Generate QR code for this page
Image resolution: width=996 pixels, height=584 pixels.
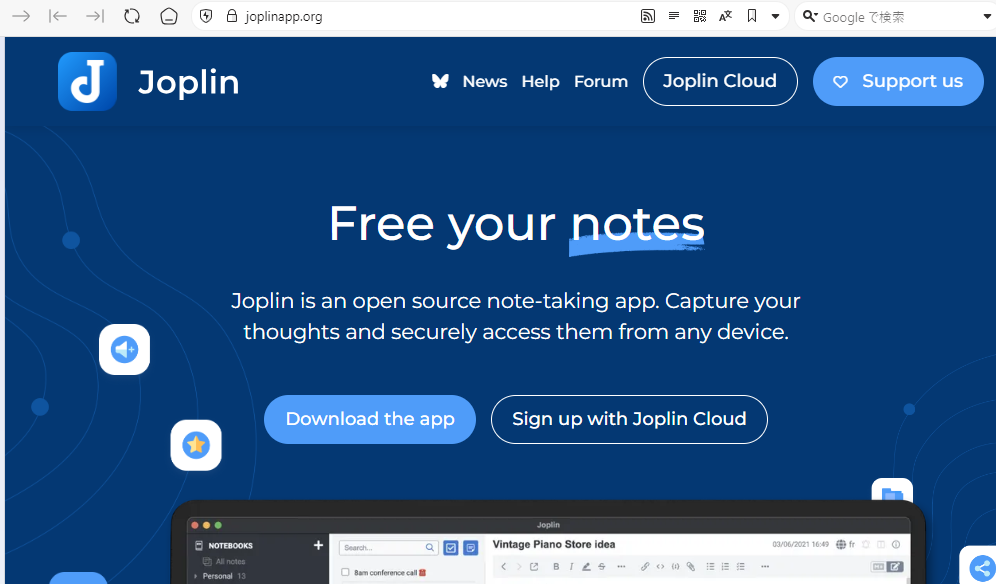[x=699, y=16]
